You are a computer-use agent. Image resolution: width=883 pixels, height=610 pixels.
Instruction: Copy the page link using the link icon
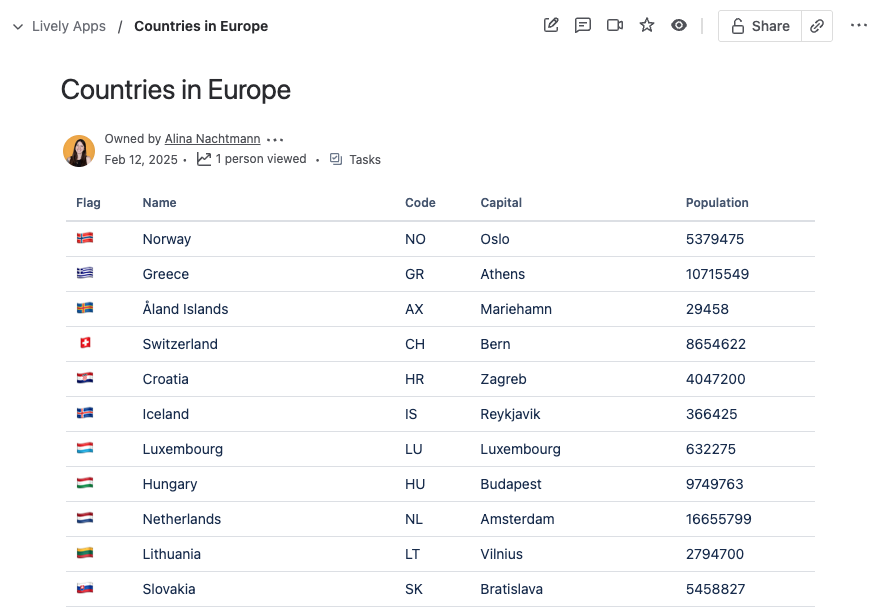(x=817, y=25)
